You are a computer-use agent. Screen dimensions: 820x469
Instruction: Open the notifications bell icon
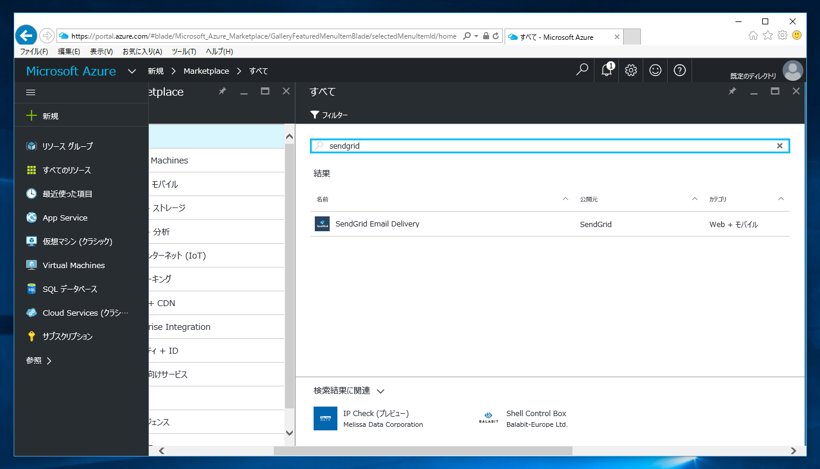tap(607, 71)
